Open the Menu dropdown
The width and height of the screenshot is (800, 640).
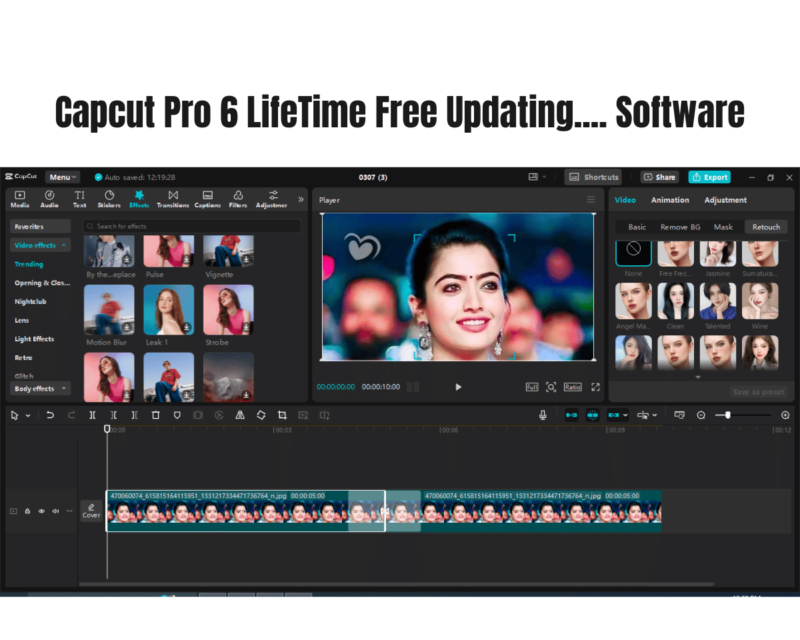tap(63, 177)
